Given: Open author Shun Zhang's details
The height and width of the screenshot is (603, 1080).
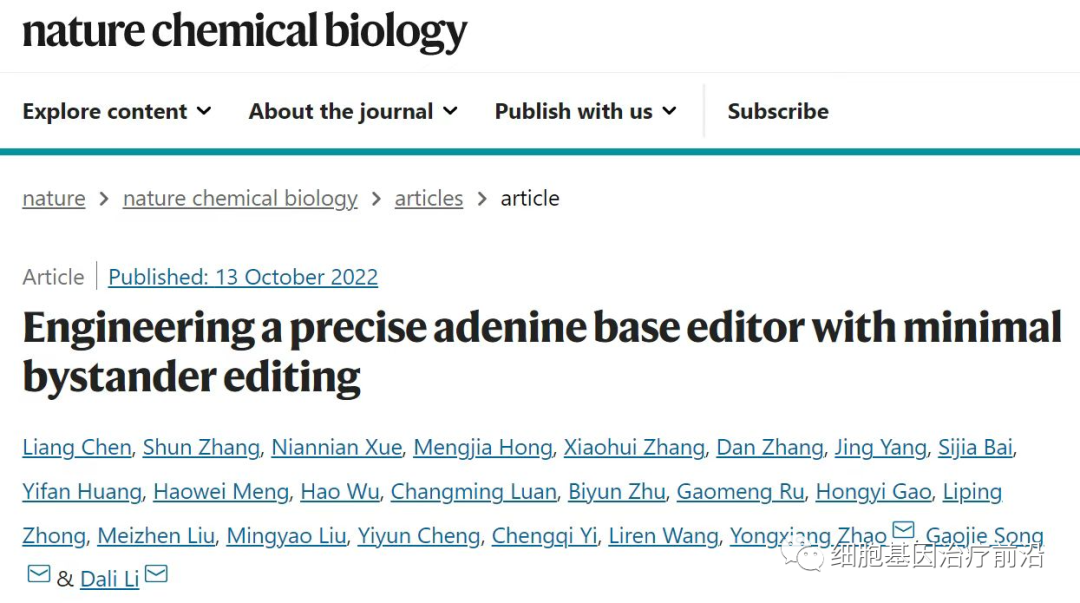Looking at the screenshot, I should tap(201, 447).
